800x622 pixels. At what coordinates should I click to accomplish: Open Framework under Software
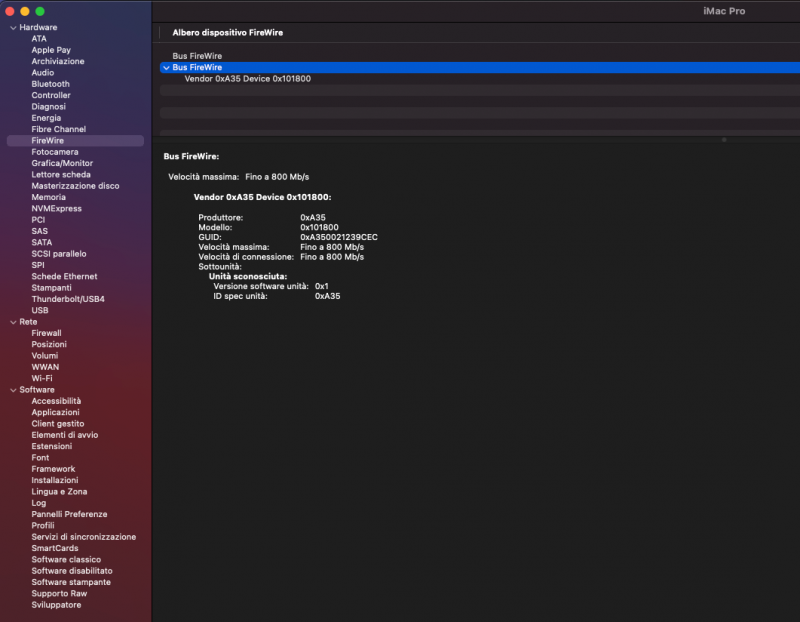(x=53, y=469)
